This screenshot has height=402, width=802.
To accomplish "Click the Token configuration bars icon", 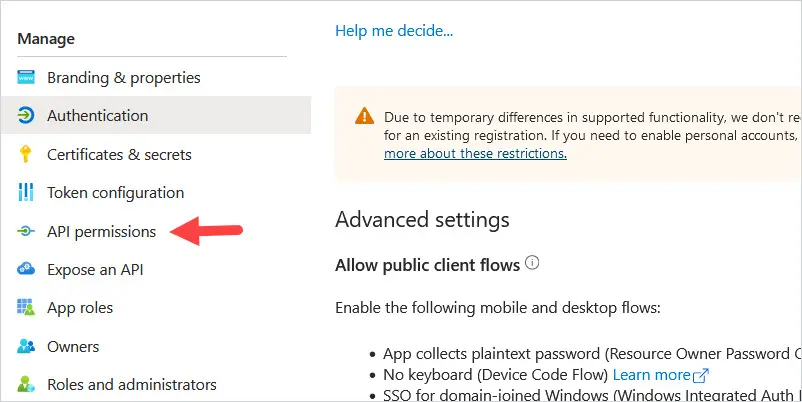I will coord(26,192).
